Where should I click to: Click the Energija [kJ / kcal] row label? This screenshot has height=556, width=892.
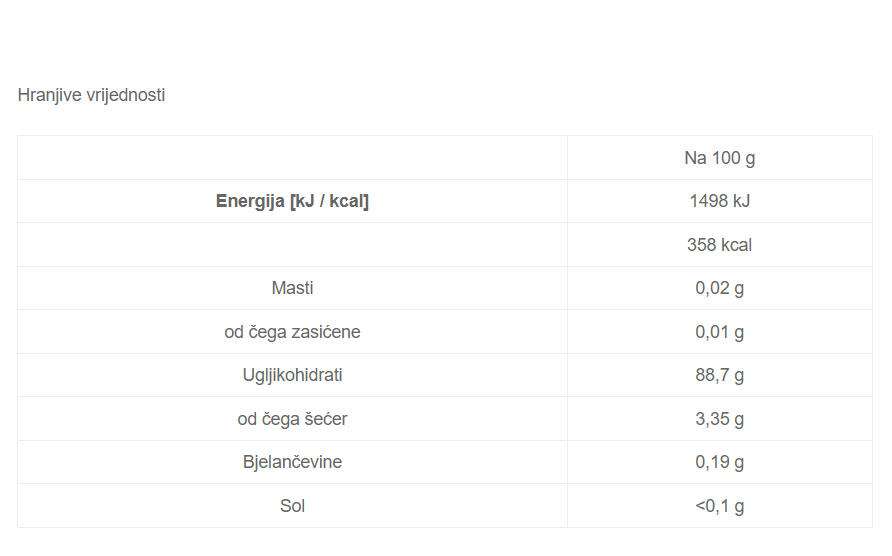click(292, 201)
